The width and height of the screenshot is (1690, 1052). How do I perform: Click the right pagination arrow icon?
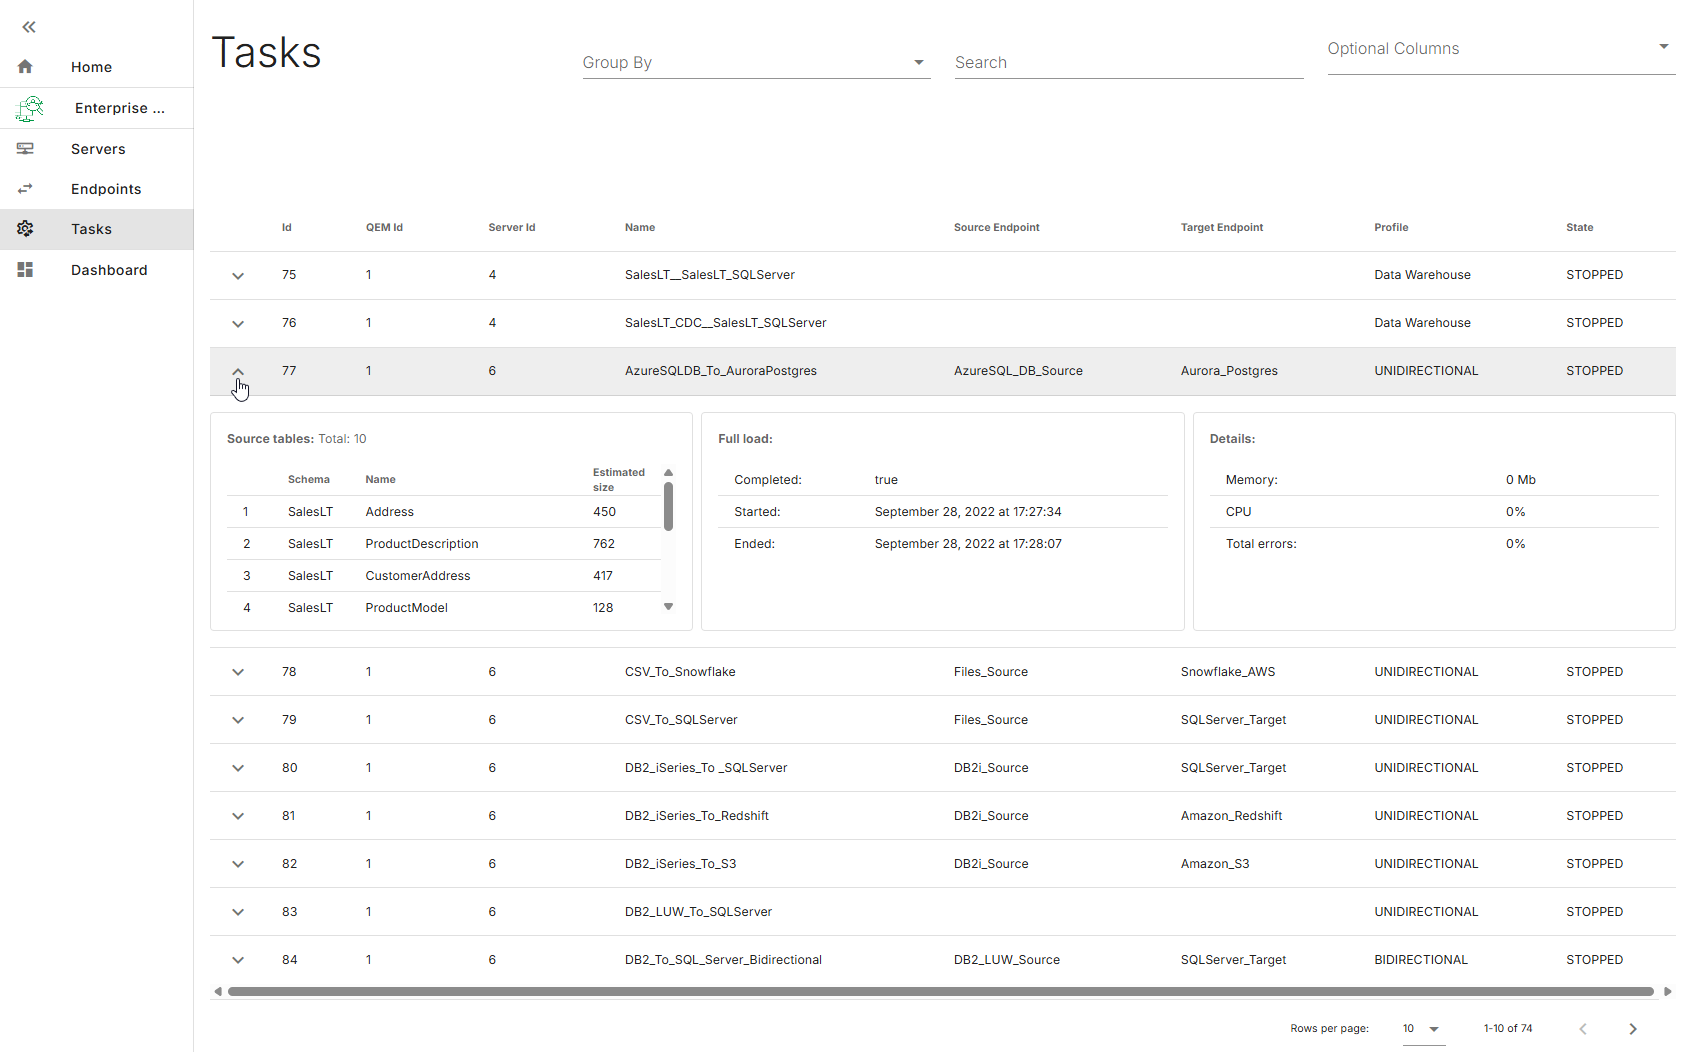click(x=1633, y=1028)
